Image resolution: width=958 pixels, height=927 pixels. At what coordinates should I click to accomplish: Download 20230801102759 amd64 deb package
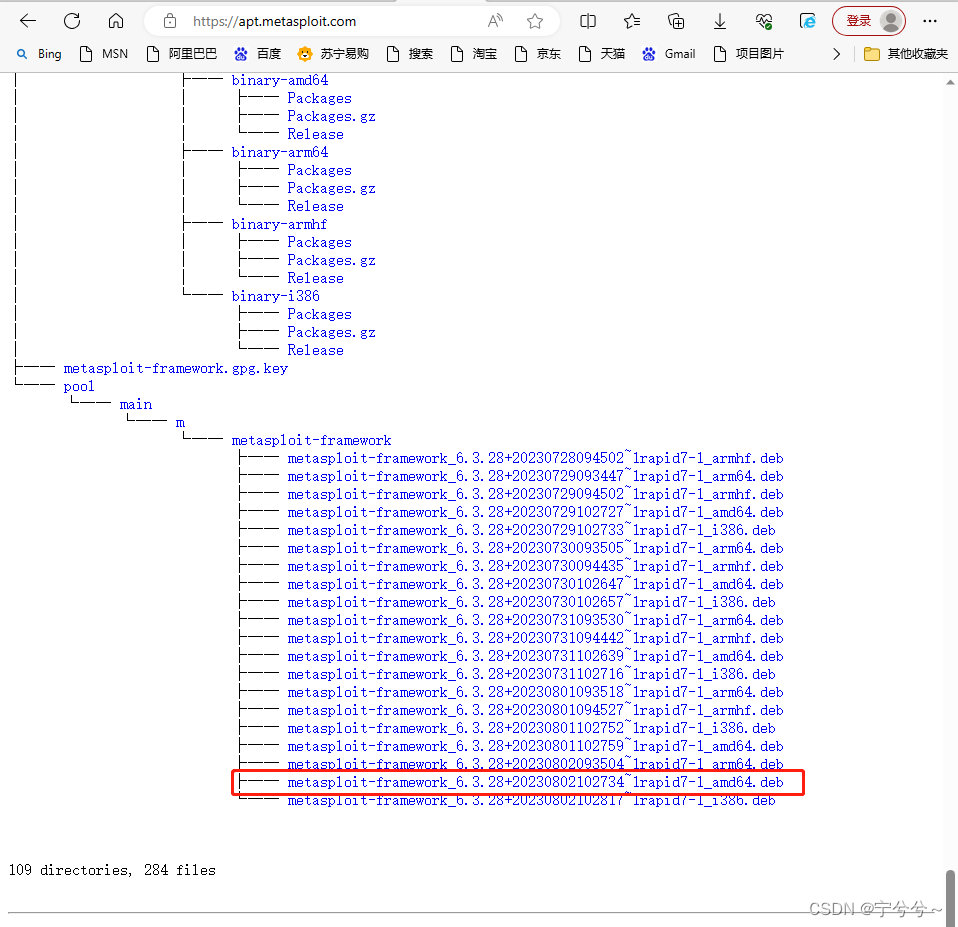tap(535, 746)
